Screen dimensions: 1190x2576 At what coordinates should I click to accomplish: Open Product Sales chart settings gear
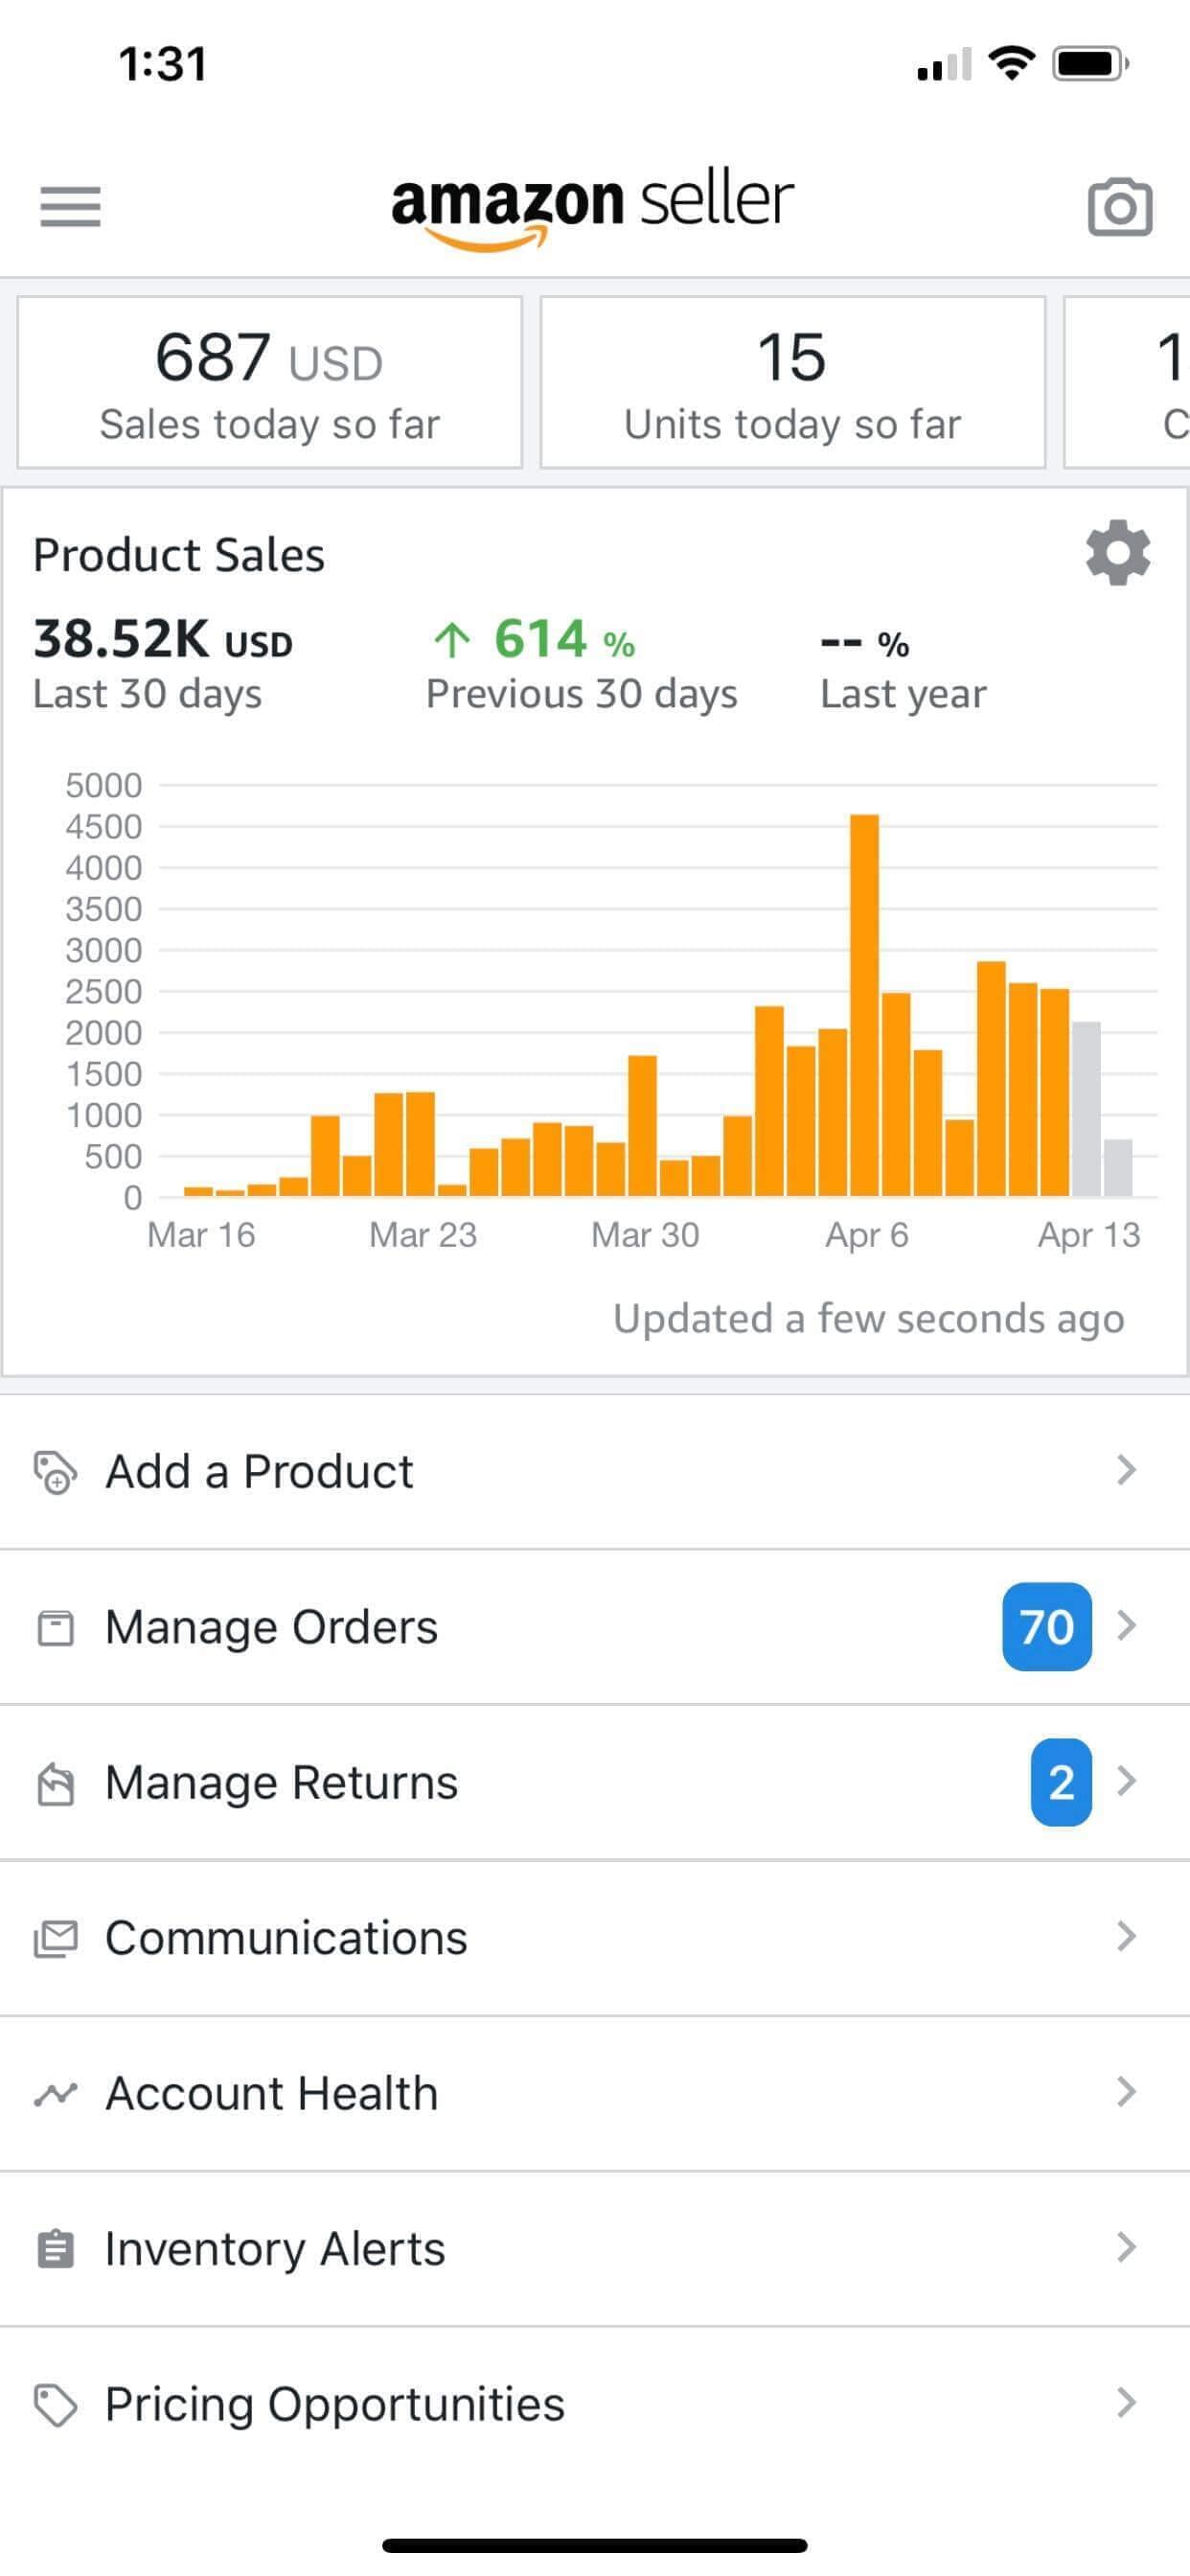pos(1117,552)
